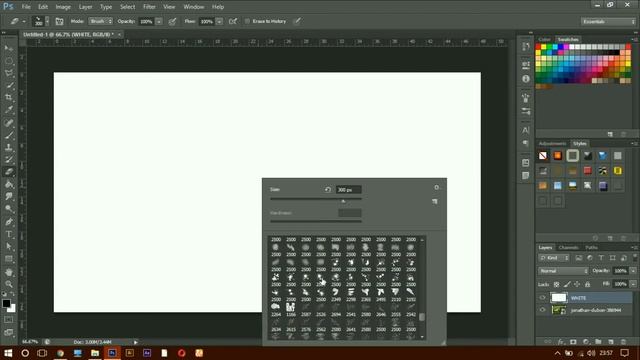
Task: Select the Paint Bucket tool
Action: pos(9,184)
